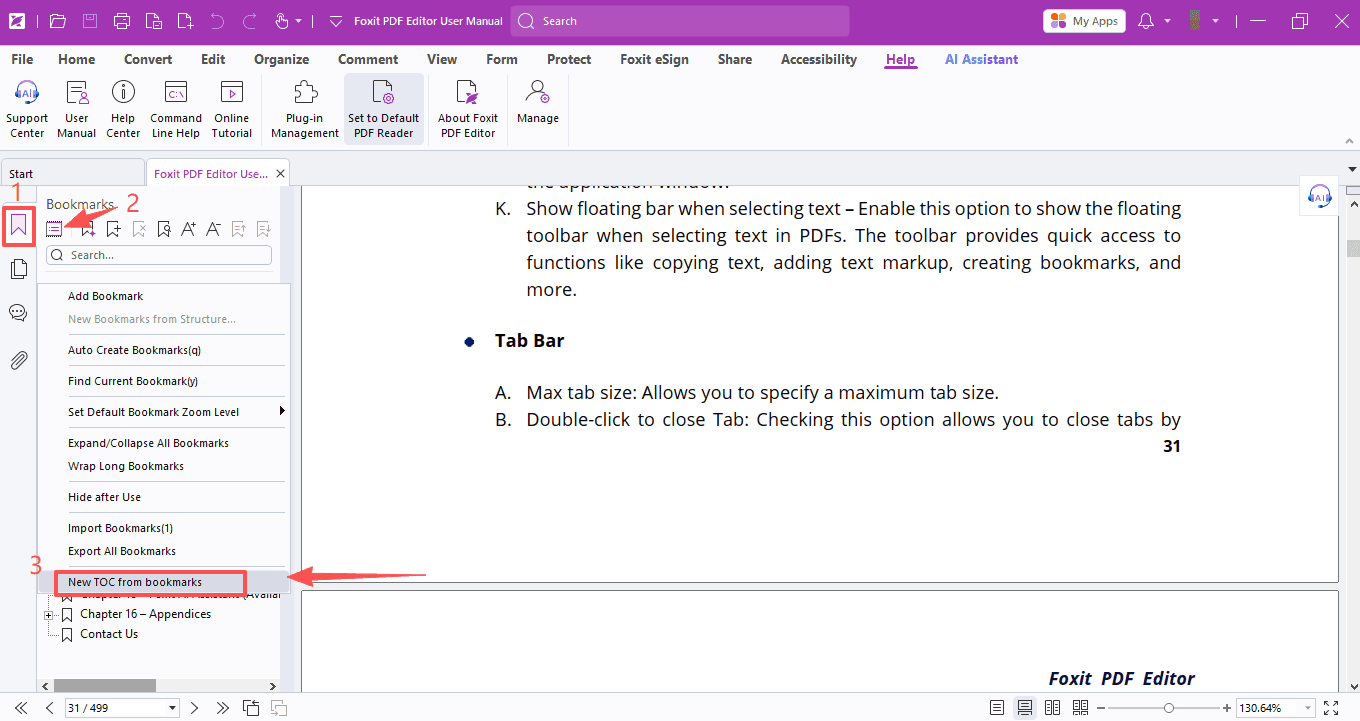Image resolution: width=1360 pixels, height=721 pixels.
Task: Select Add Bookmark menu item
Action: (105, 296)
